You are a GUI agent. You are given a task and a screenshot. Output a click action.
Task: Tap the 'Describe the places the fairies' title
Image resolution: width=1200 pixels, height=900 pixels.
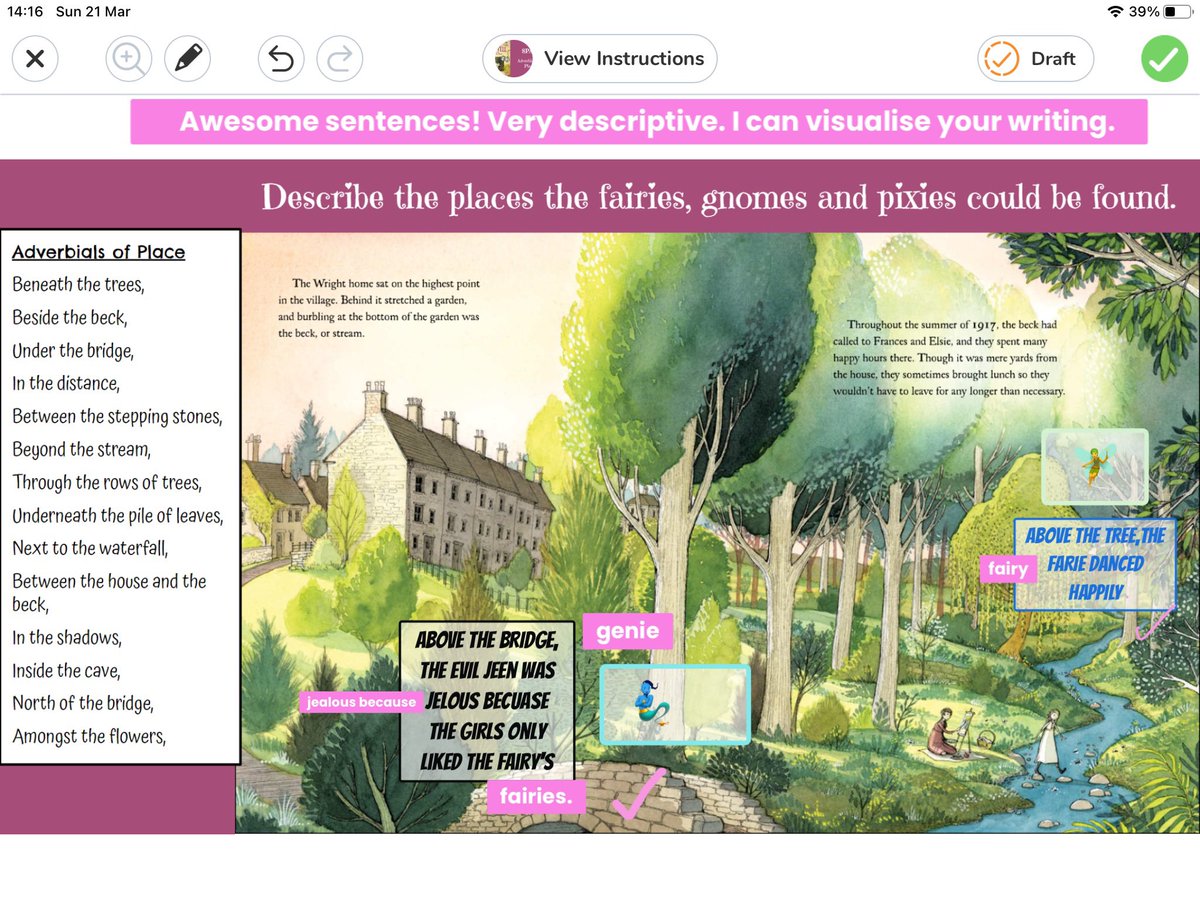(718, 197)
